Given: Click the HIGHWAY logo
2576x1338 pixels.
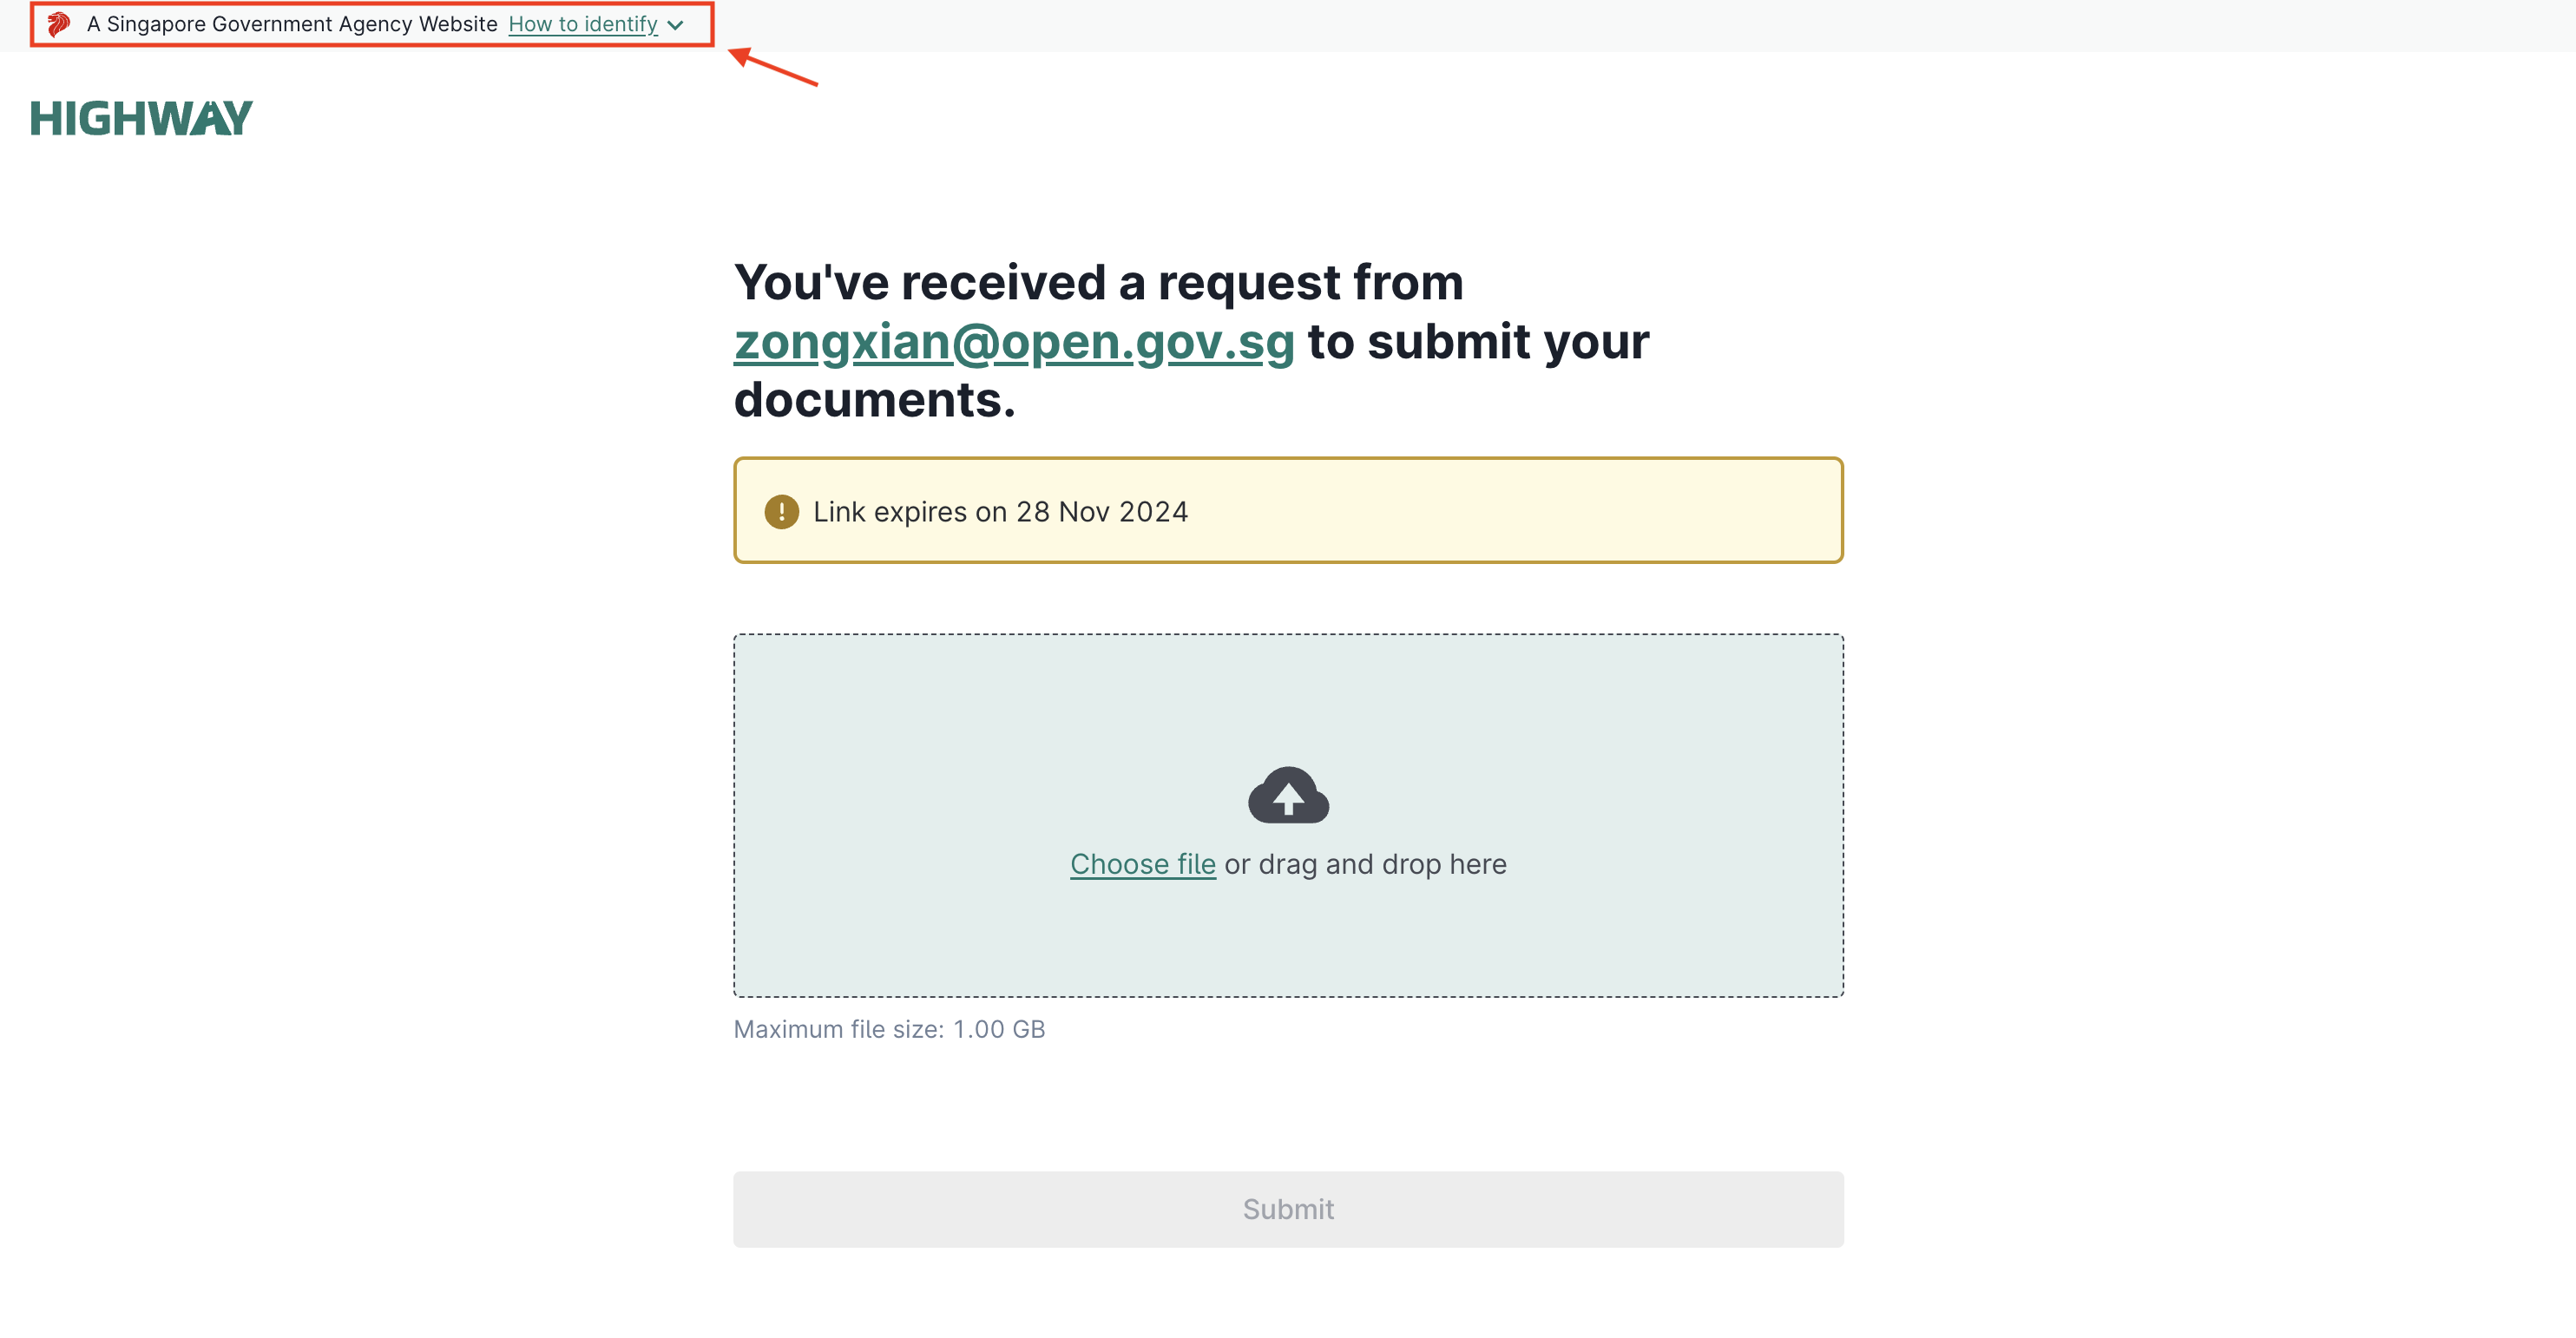Looking at the screenshot, I should 141,118.
